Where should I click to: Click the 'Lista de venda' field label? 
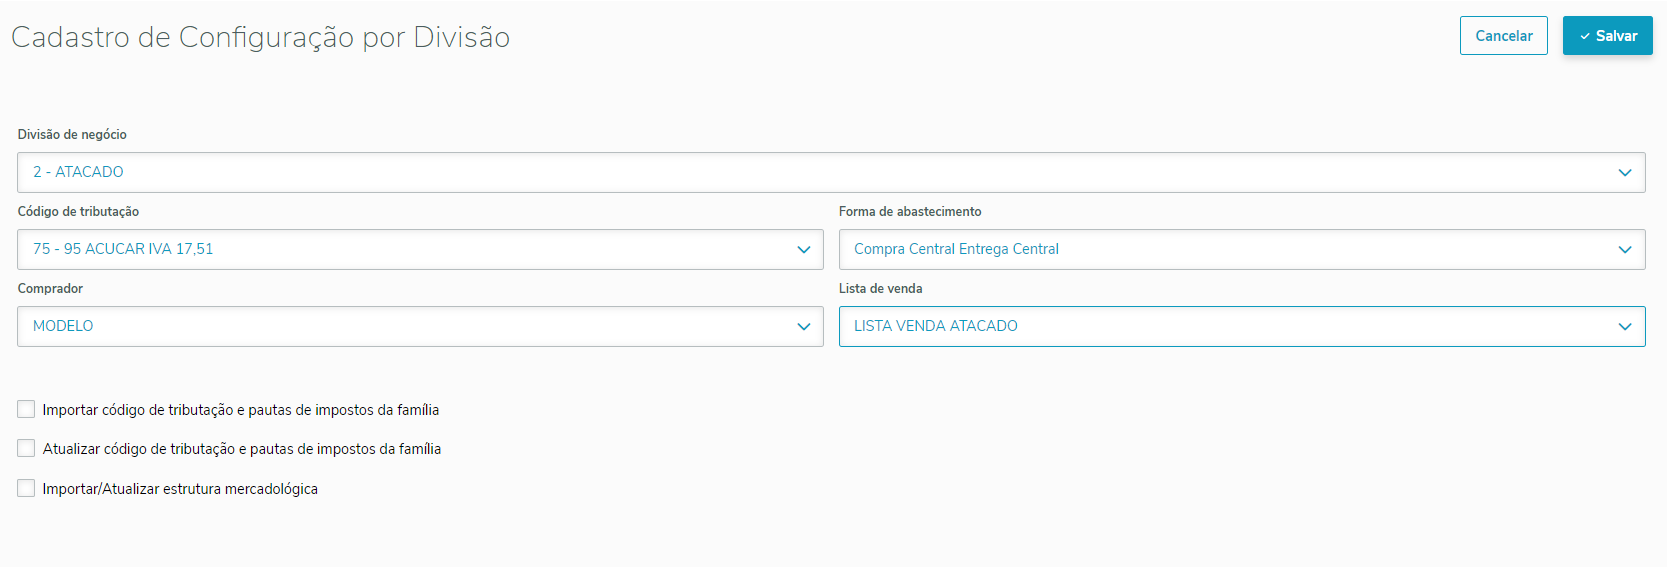coord(880,289)
